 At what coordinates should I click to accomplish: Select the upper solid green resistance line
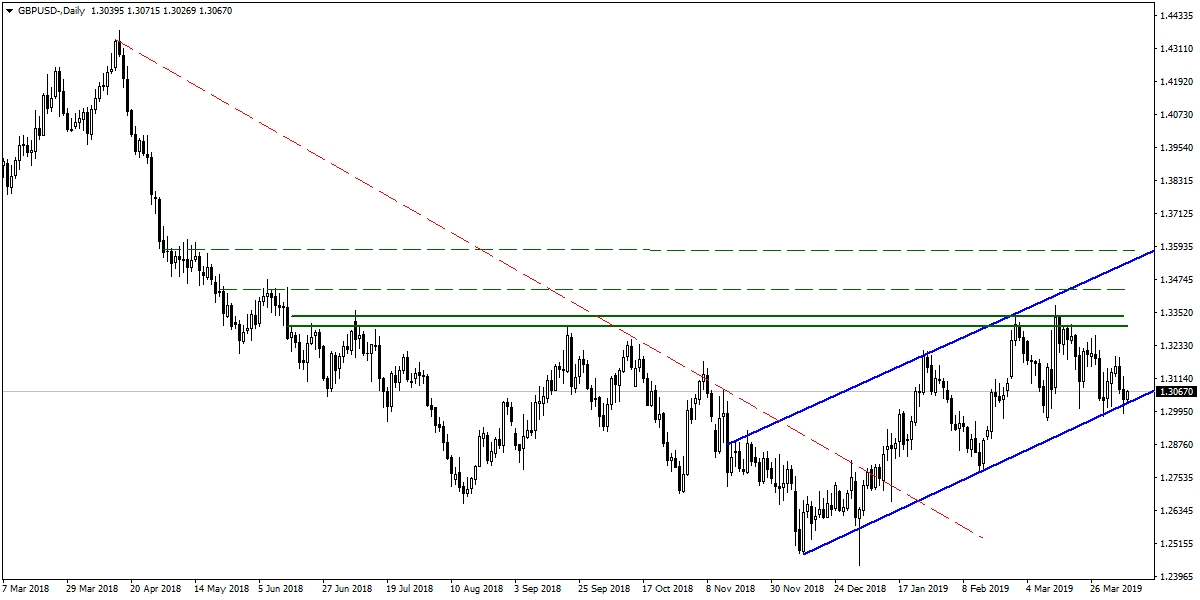707,316
